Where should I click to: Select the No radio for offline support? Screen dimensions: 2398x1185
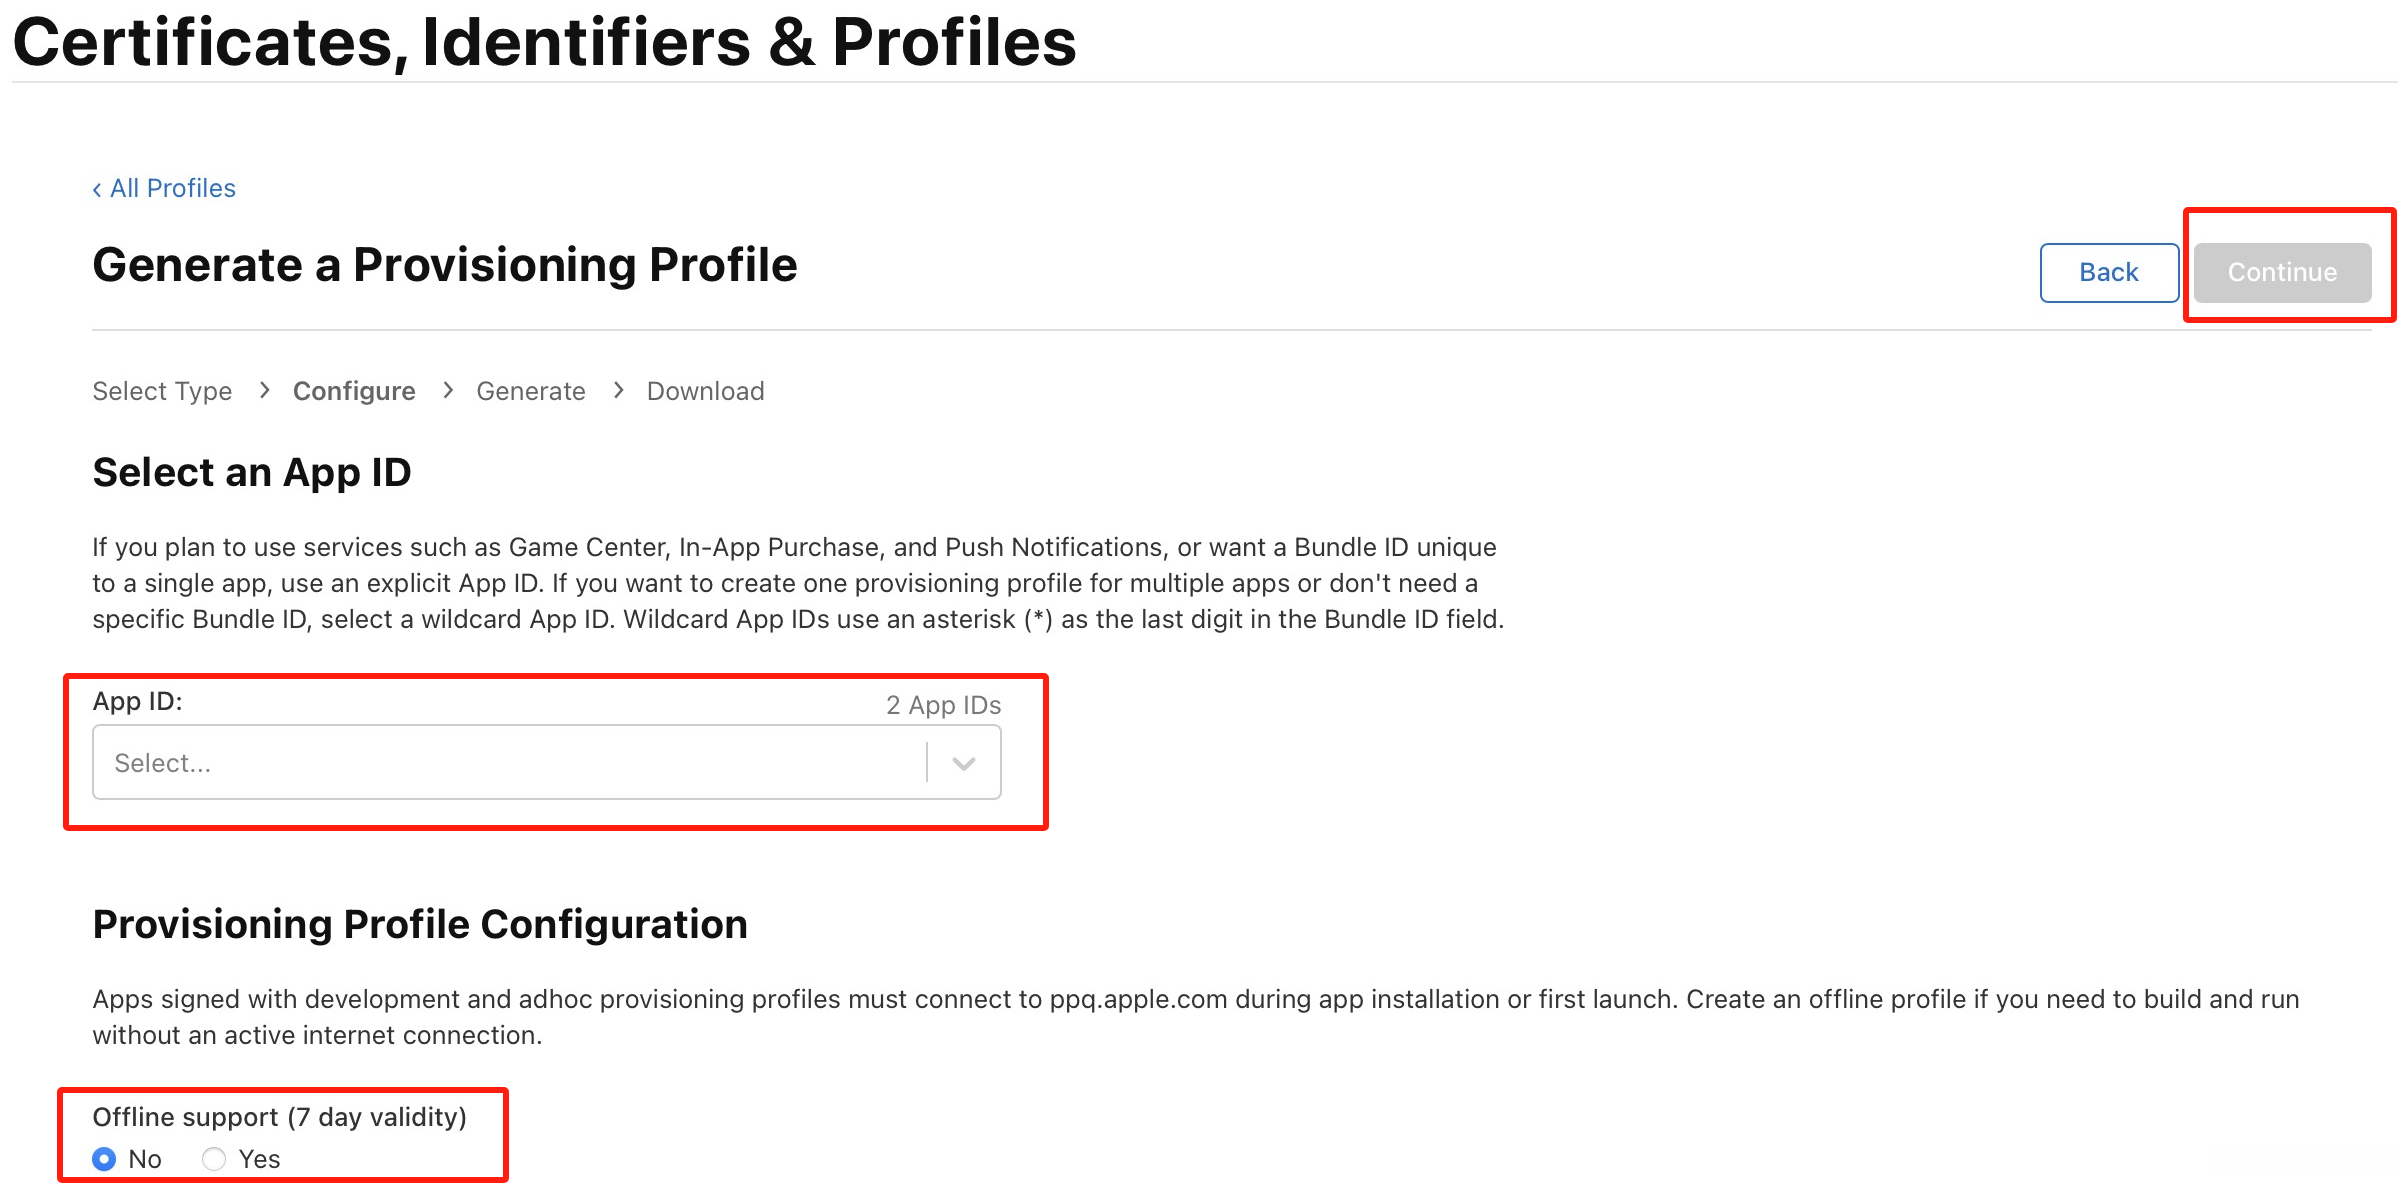pos(104,1159)
